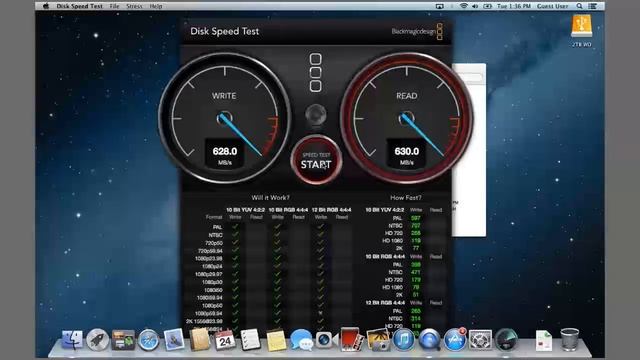Click the "Will it Work?" heading

tap(270, 198)
